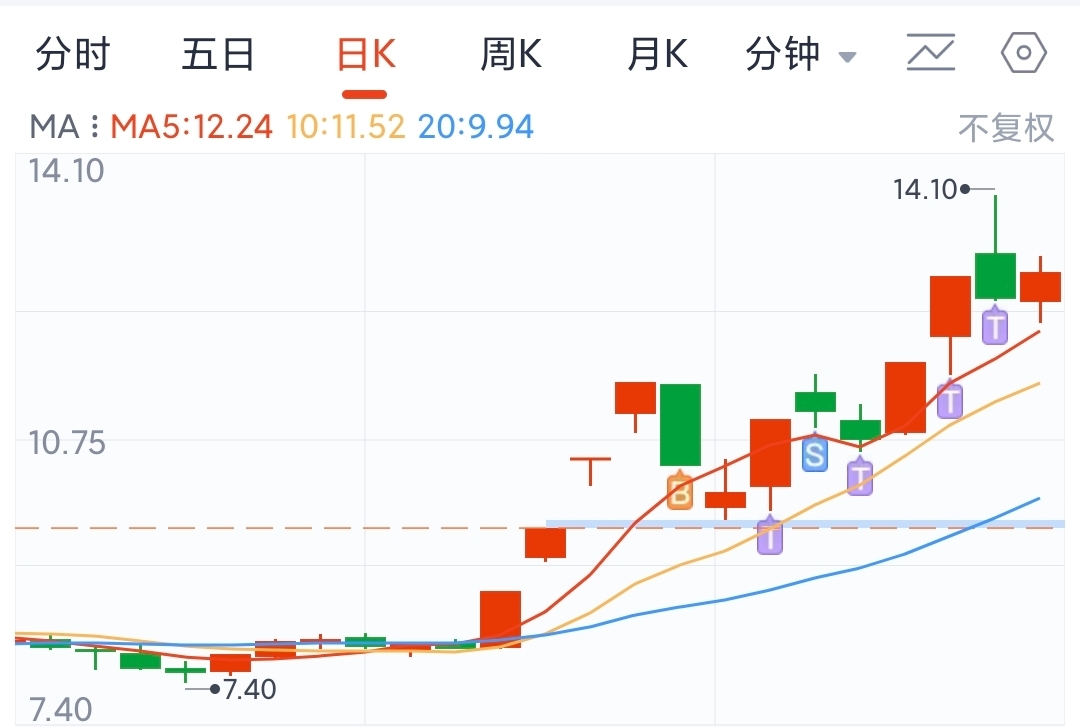Open the MA three-dot options icon
Screen dimensions: 1080x727
pos(94,126)
